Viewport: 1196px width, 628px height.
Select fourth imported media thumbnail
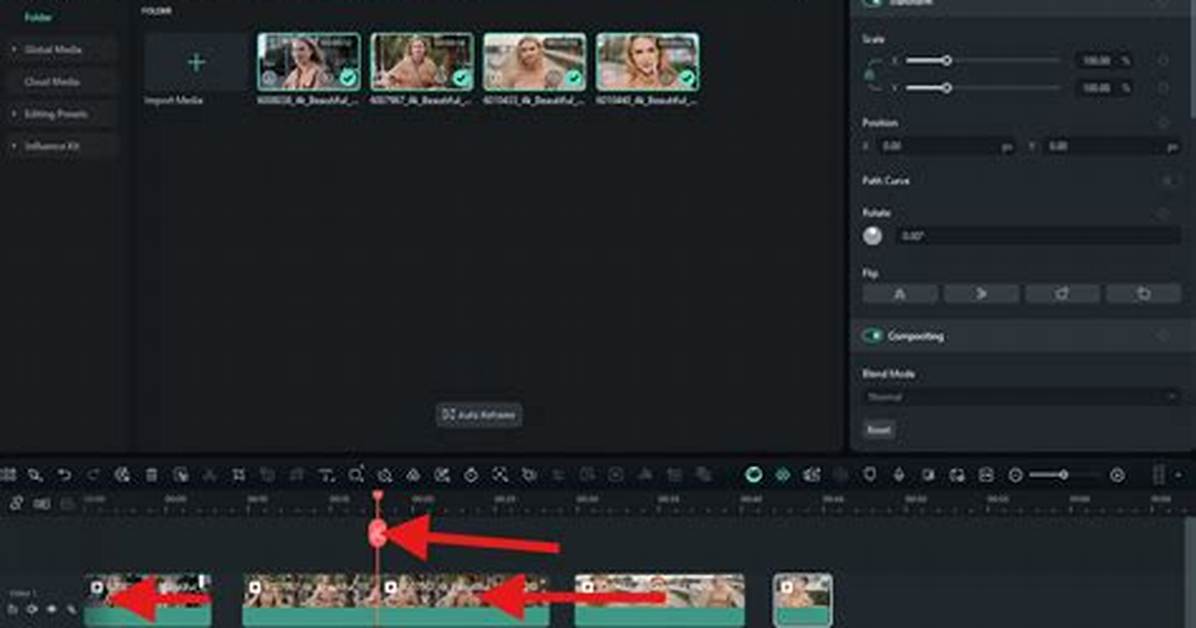click(648, 62)
